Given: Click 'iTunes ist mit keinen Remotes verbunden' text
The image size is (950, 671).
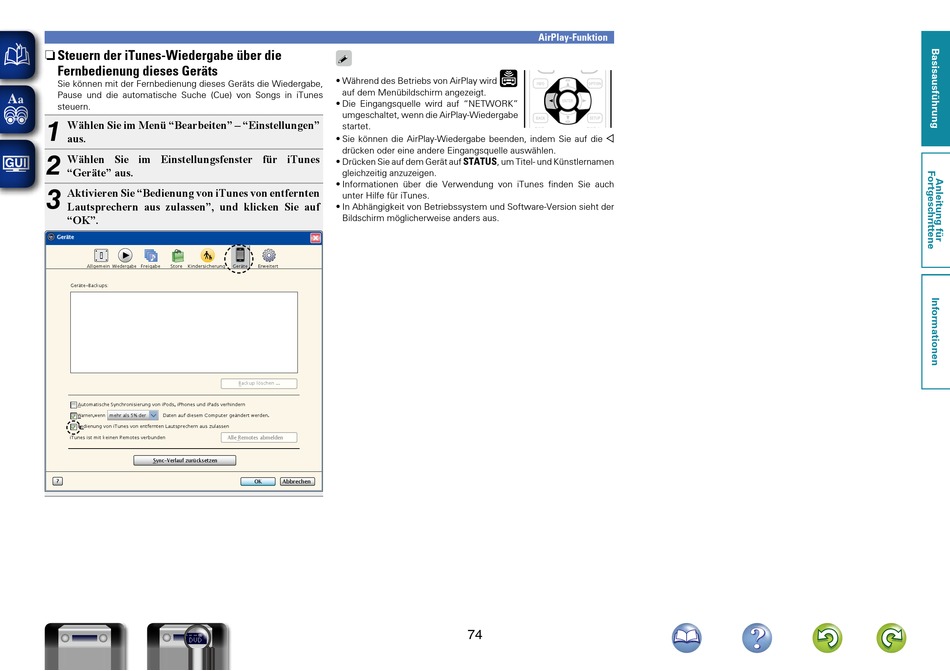Looking at the screenshot, I should tap(118, 437).
